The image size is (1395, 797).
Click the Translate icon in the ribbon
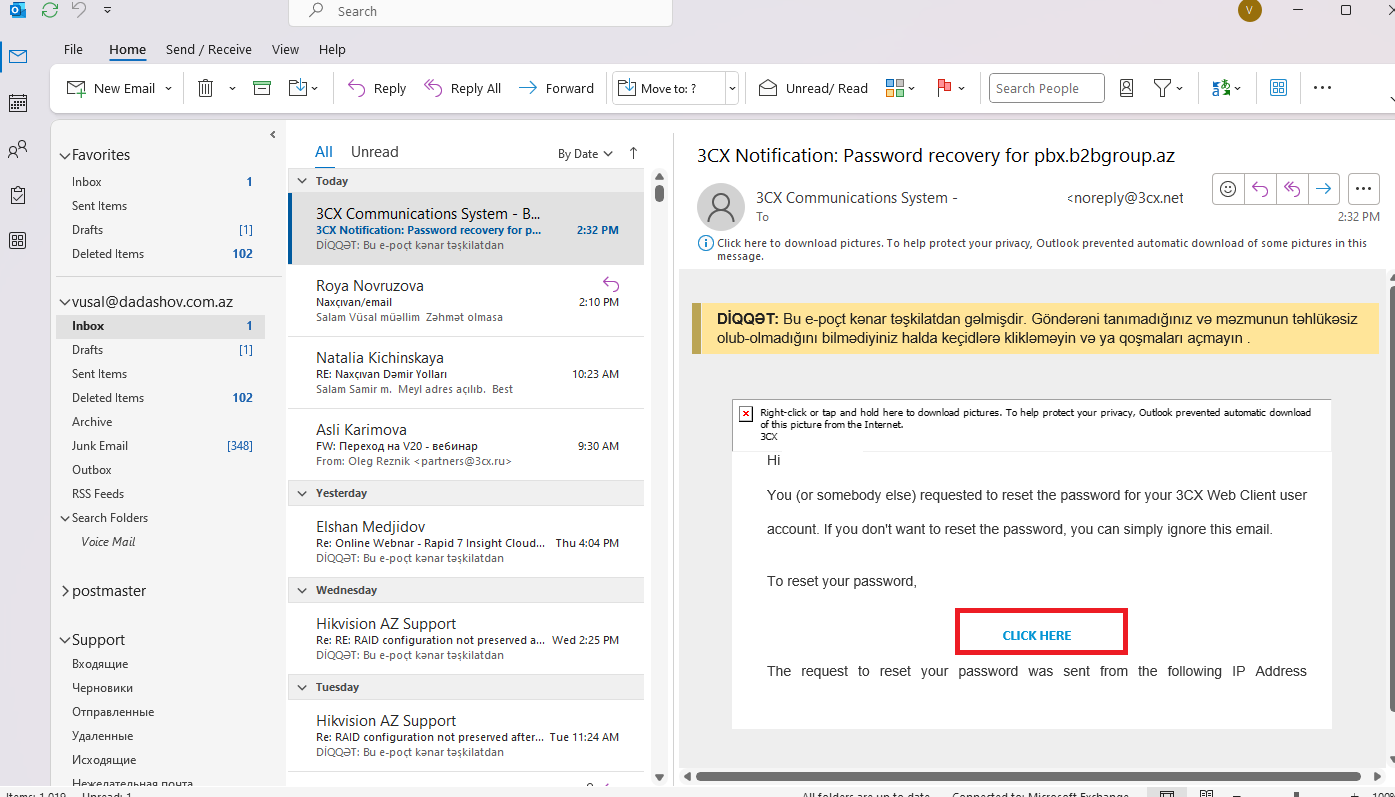(1221, 88)
